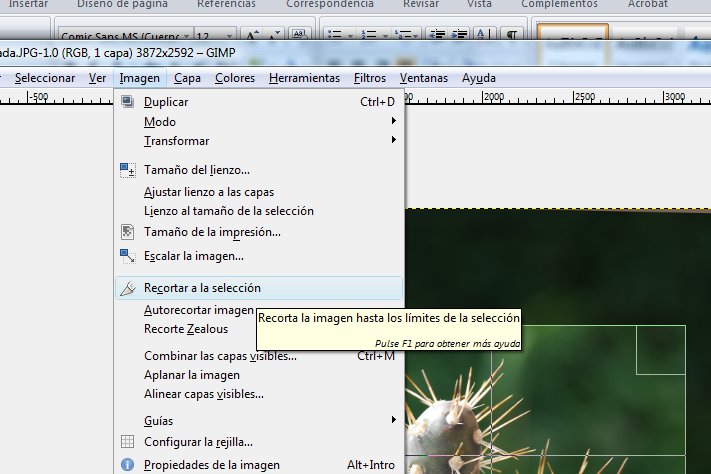Click the Duplicar icon in the Imagen menu
The height and width of the screenshot is (474, 711).
point(127,102)
